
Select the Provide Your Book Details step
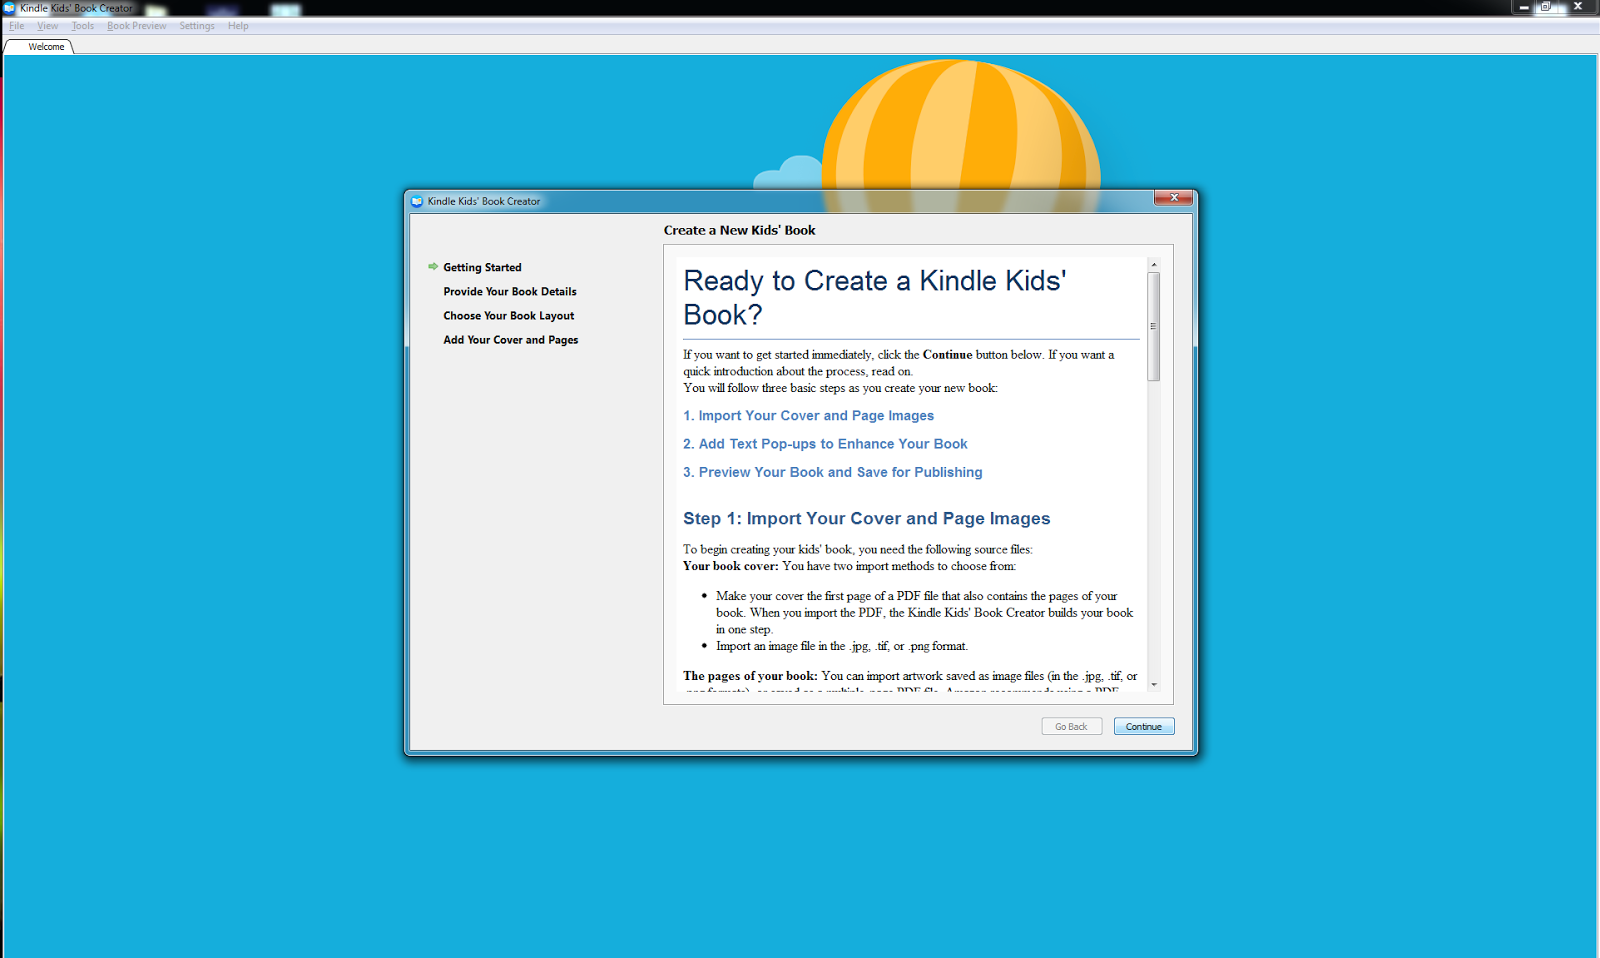pos(509,291)
